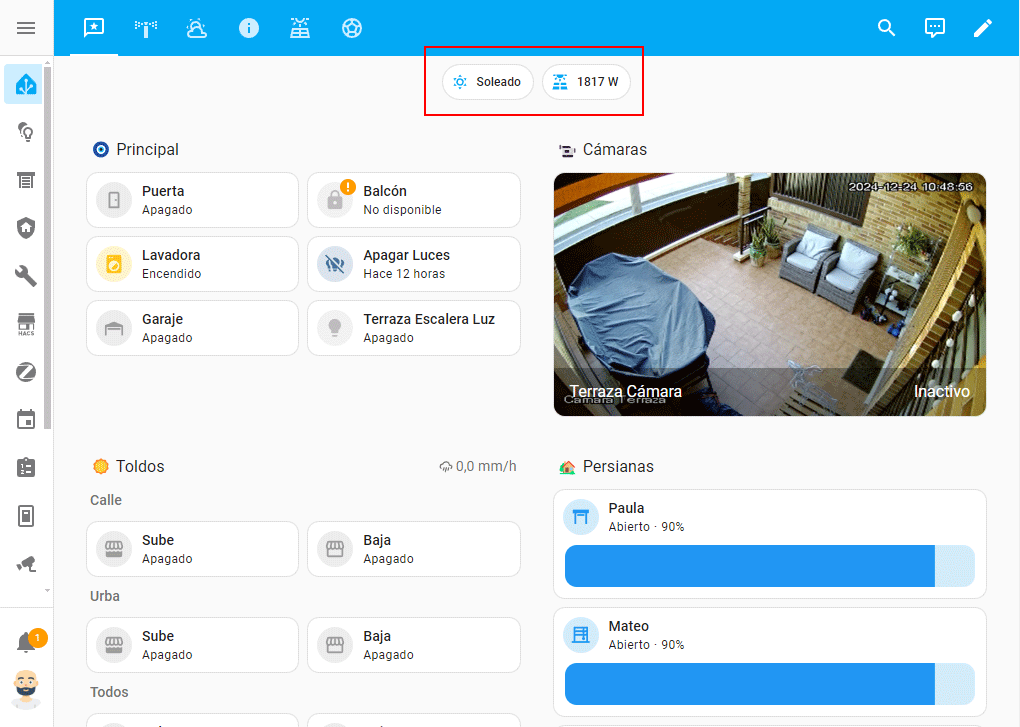Toggle the Lavadora washing machine tile
This screenshot has height=727, width=1020.
pyautogui.click(x=193, y=264)
